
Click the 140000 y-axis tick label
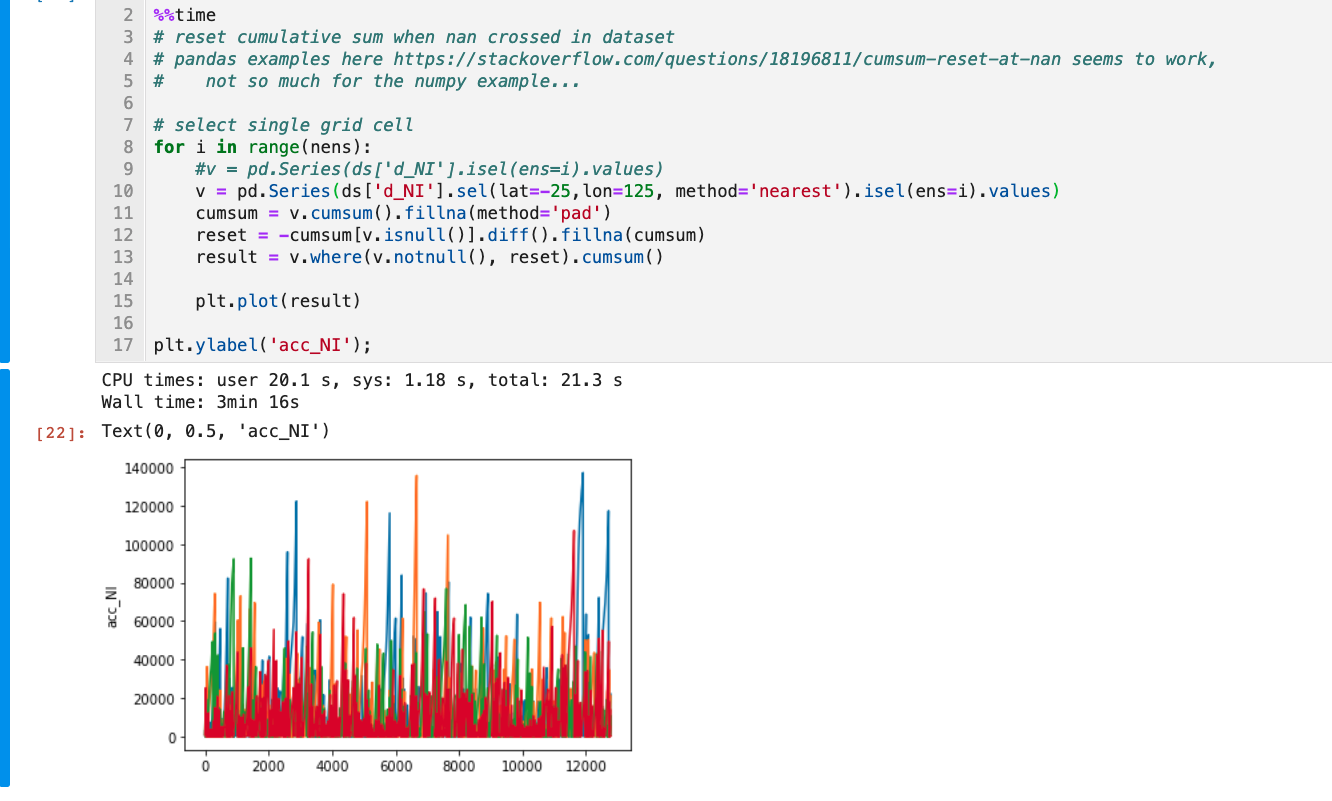[x=149, y=468]
